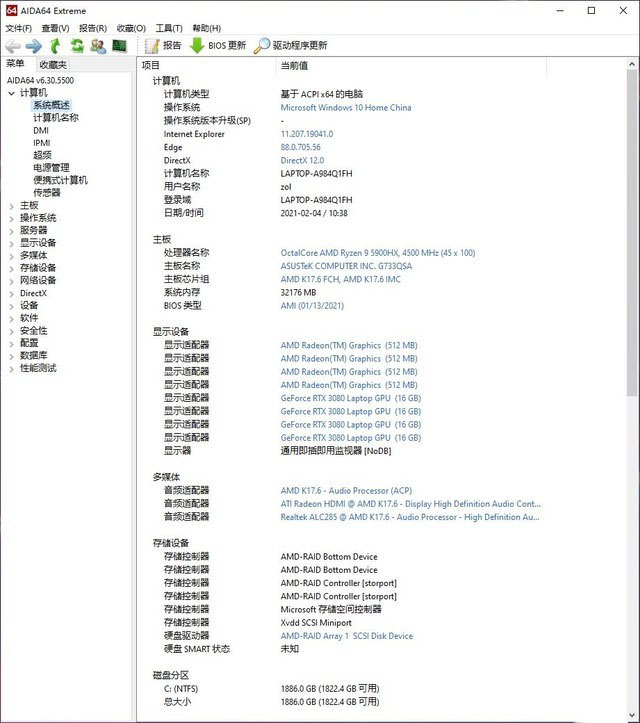Open the OctalCore AMD Ryzen 9 5900HX link
This screenshot has width=640, height=723.
tap(378, 253)
